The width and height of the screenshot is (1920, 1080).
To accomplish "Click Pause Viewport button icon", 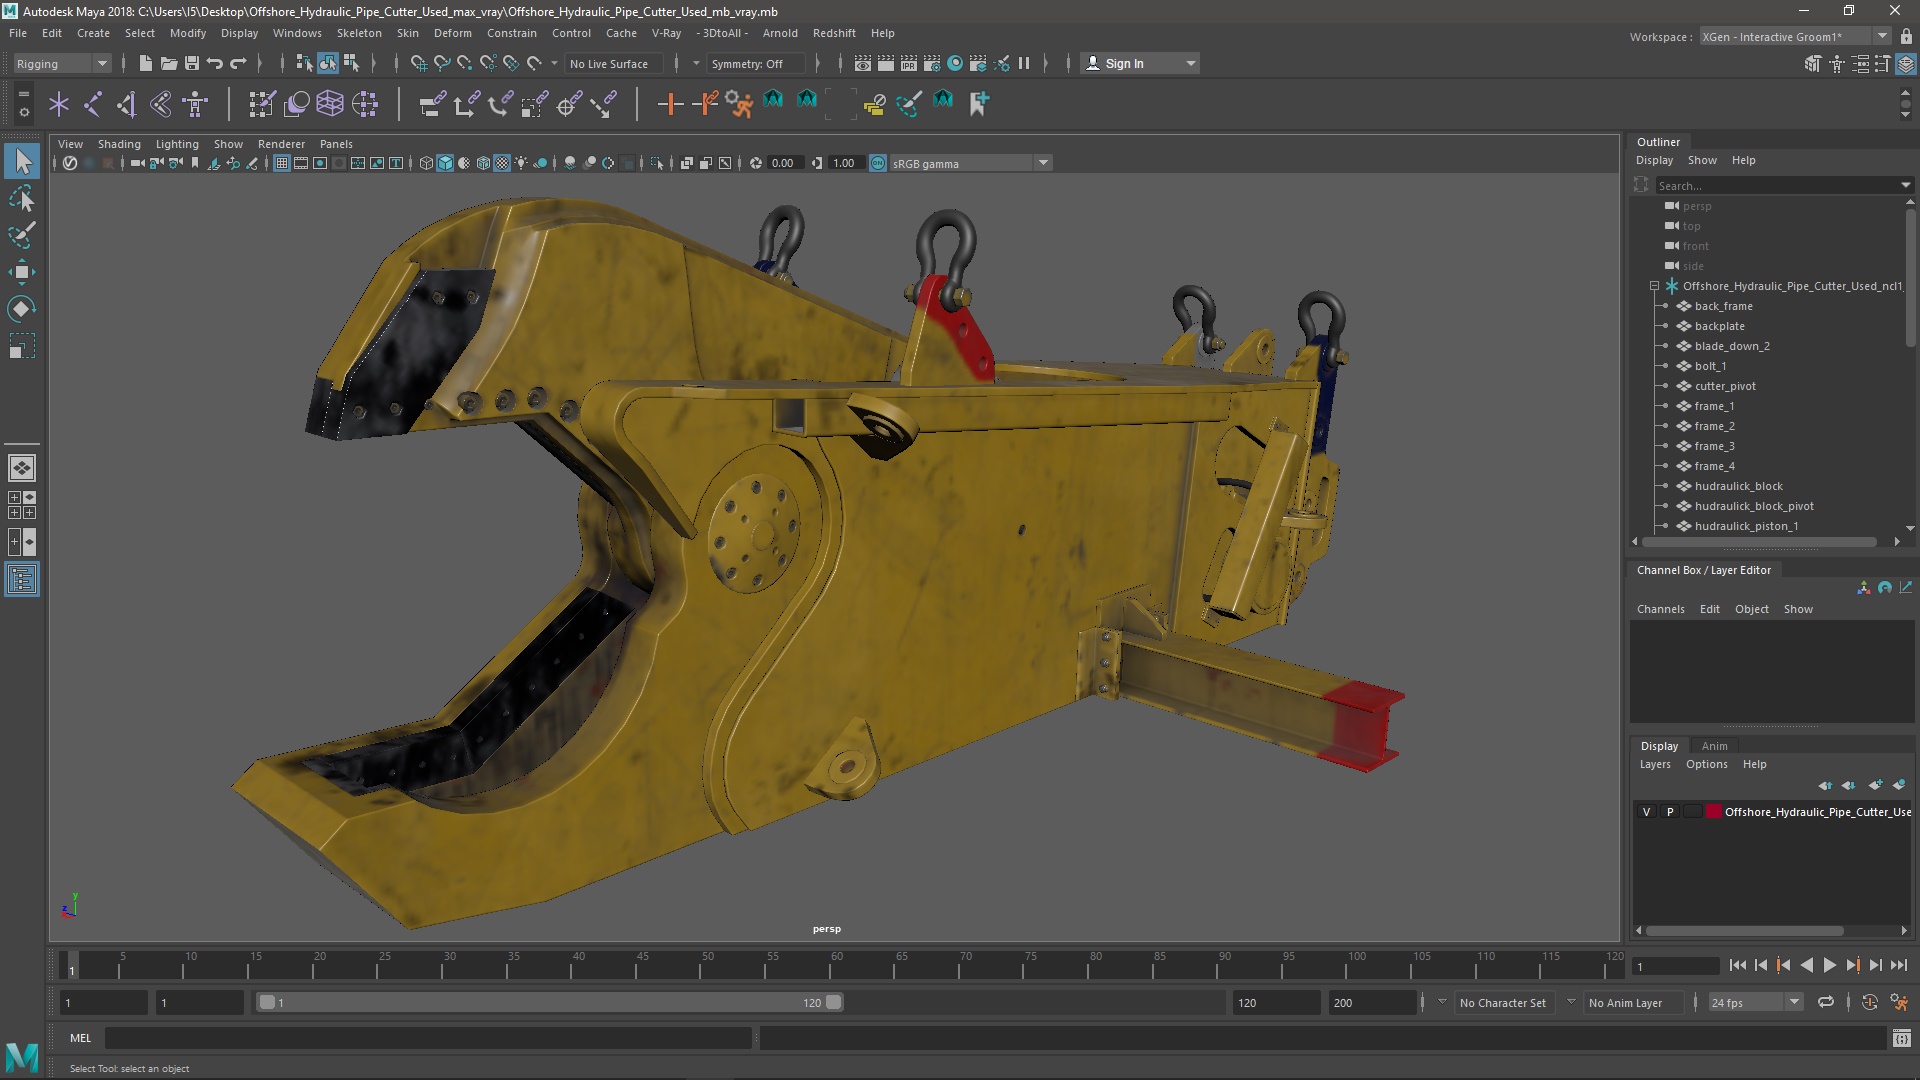I will pyautogui.click(x=1024, y=63).
